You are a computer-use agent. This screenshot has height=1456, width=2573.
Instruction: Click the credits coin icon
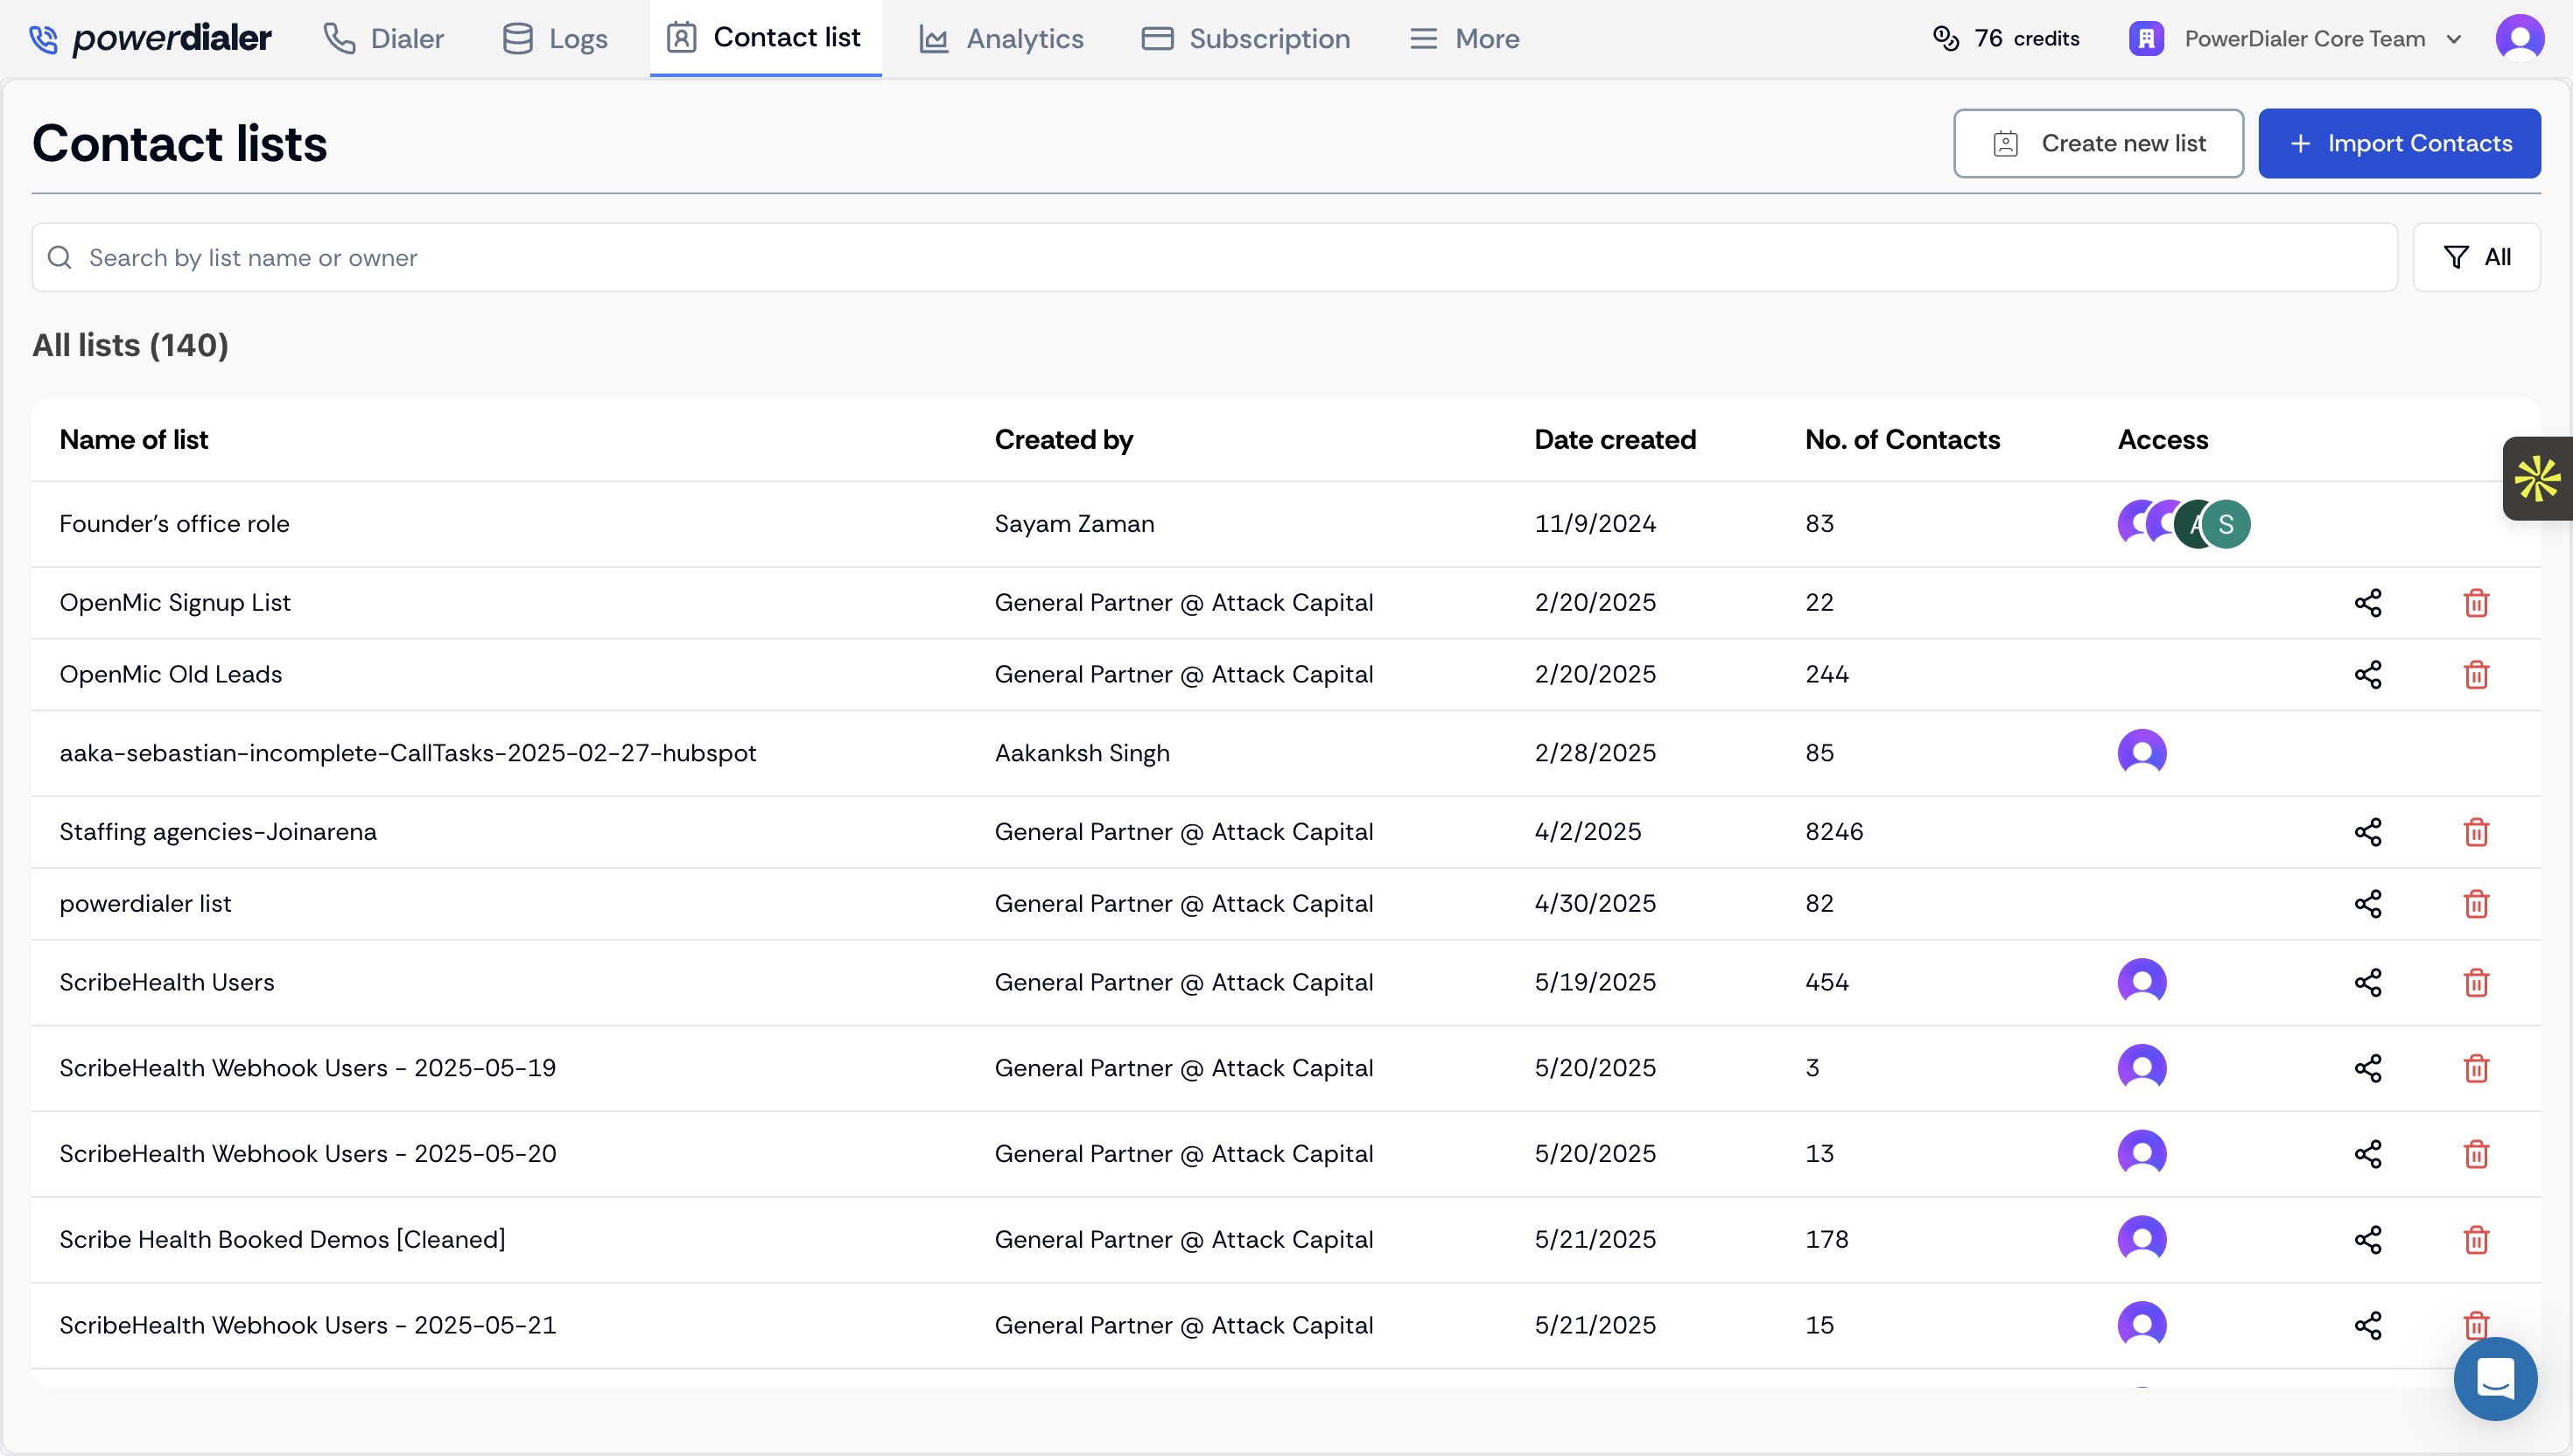point(1945,38)
